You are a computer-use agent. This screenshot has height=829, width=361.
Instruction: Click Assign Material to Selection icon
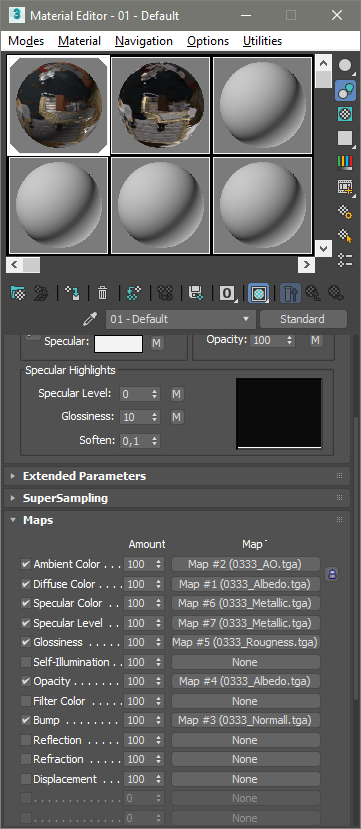pos(71,292)
